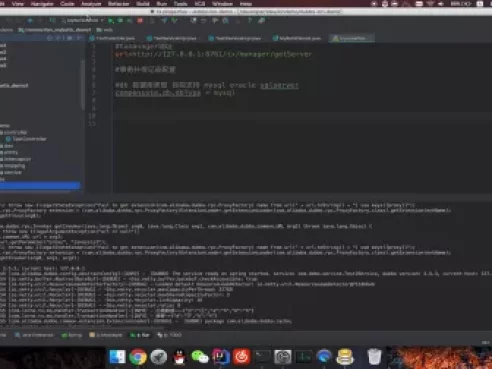
Task: Launch Finder from the dock
Action: [117, 357]
